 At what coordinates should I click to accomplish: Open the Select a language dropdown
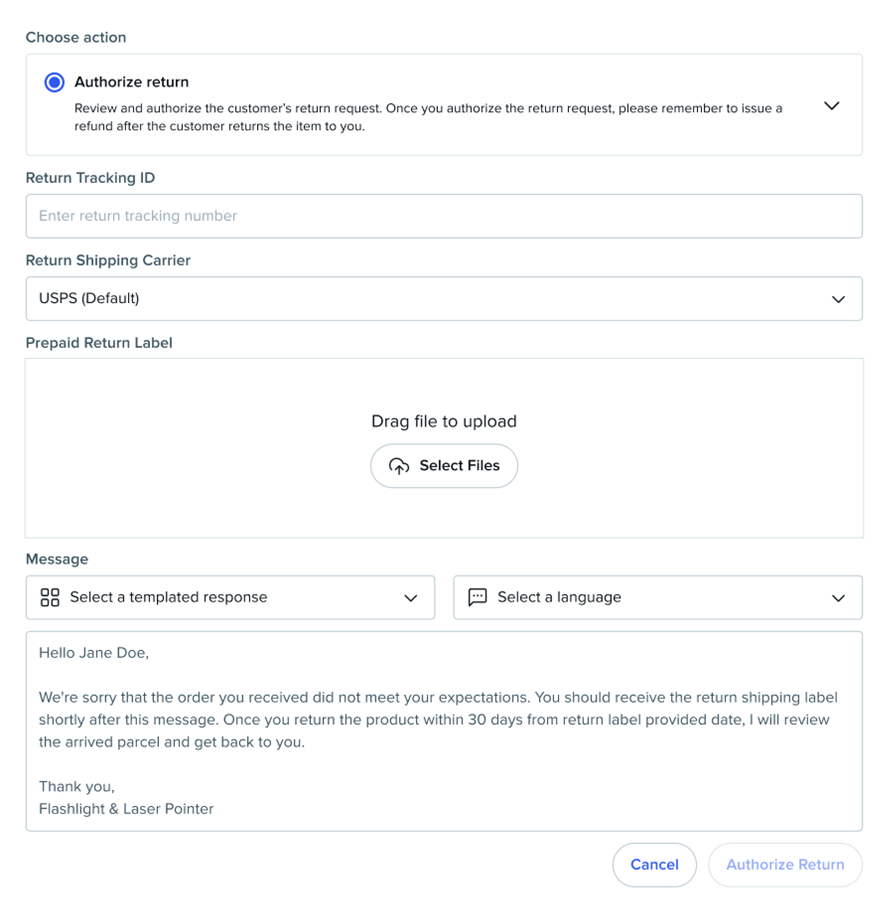click(x=657, y=597)
